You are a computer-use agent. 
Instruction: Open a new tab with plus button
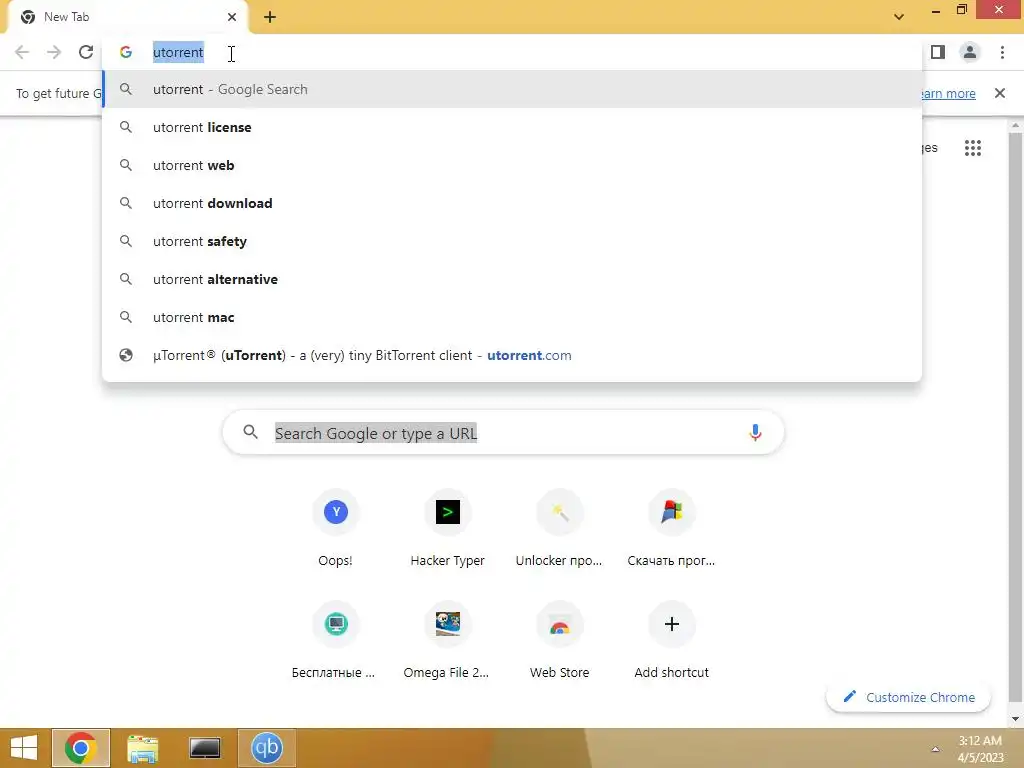tap(270, 17)
